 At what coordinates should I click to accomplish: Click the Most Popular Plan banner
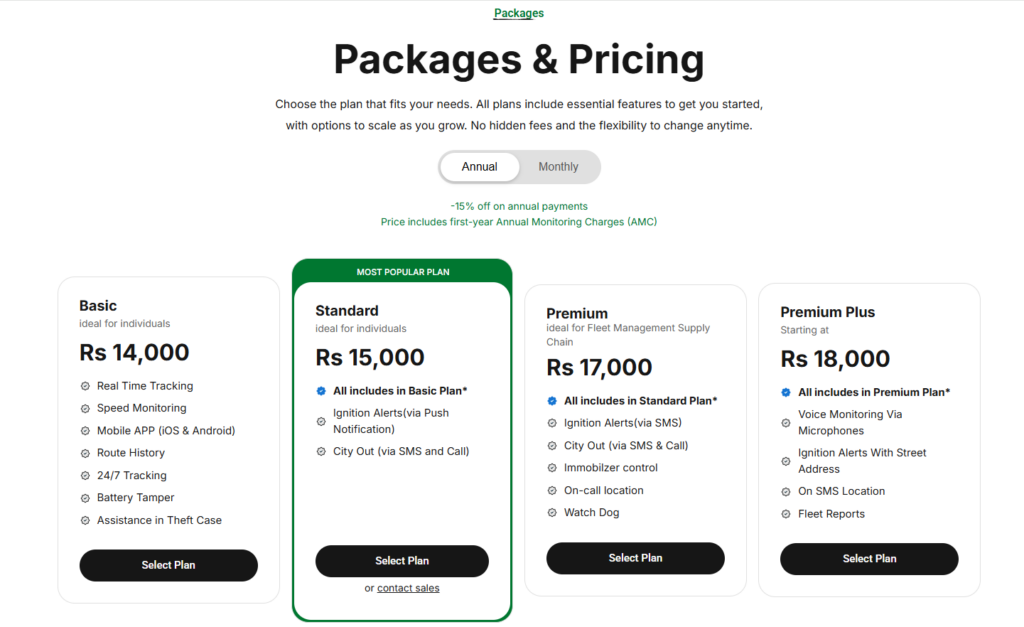pos(402,272)
